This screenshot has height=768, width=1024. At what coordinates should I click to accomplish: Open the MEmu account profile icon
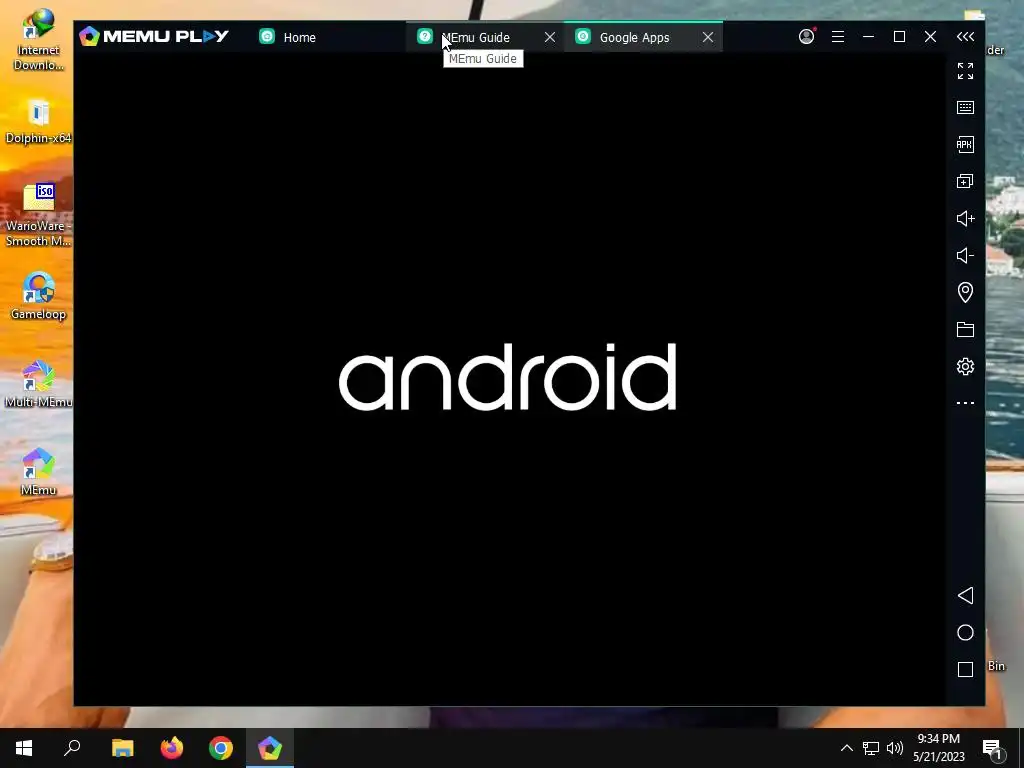pos(807,37)
